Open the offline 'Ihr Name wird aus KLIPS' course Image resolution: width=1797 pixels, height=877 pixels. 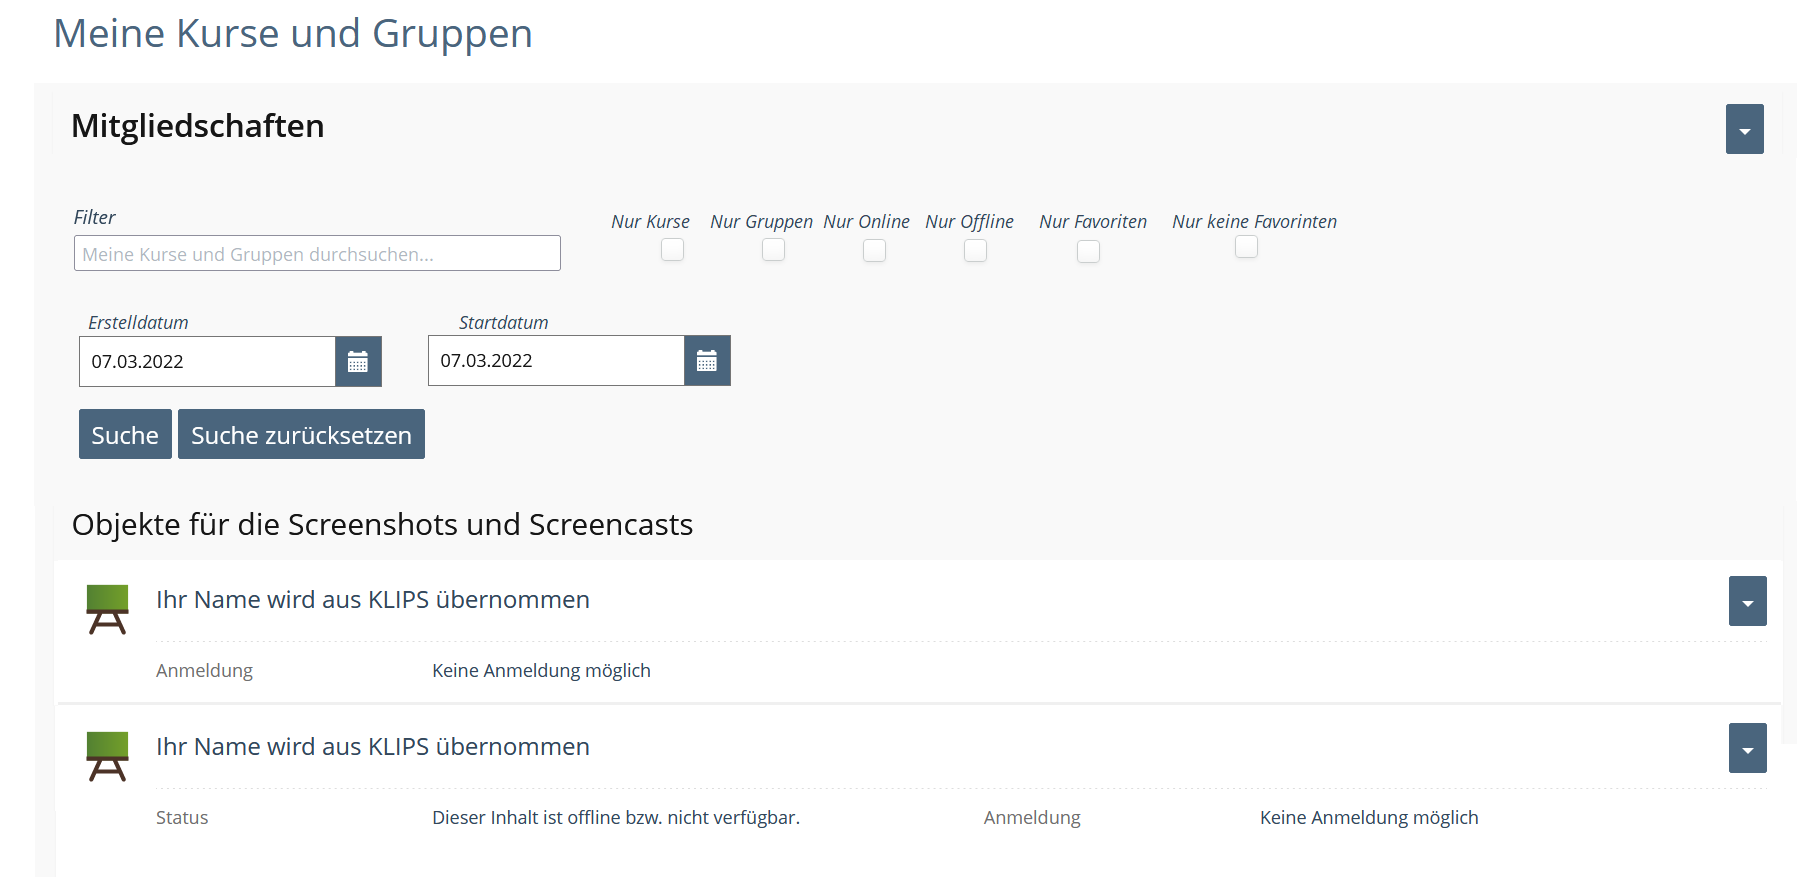click(x=372, y=747)
